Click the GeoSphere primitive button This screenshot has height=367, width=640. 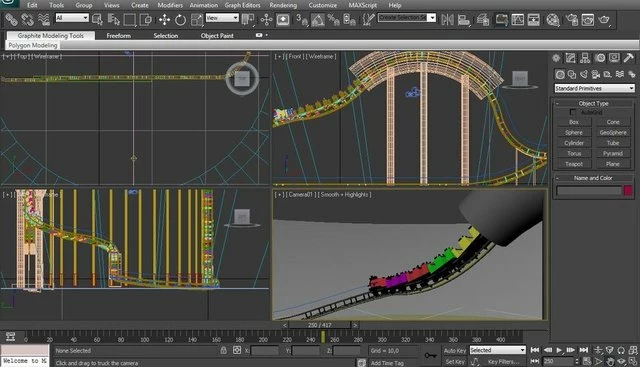point(613,132)
